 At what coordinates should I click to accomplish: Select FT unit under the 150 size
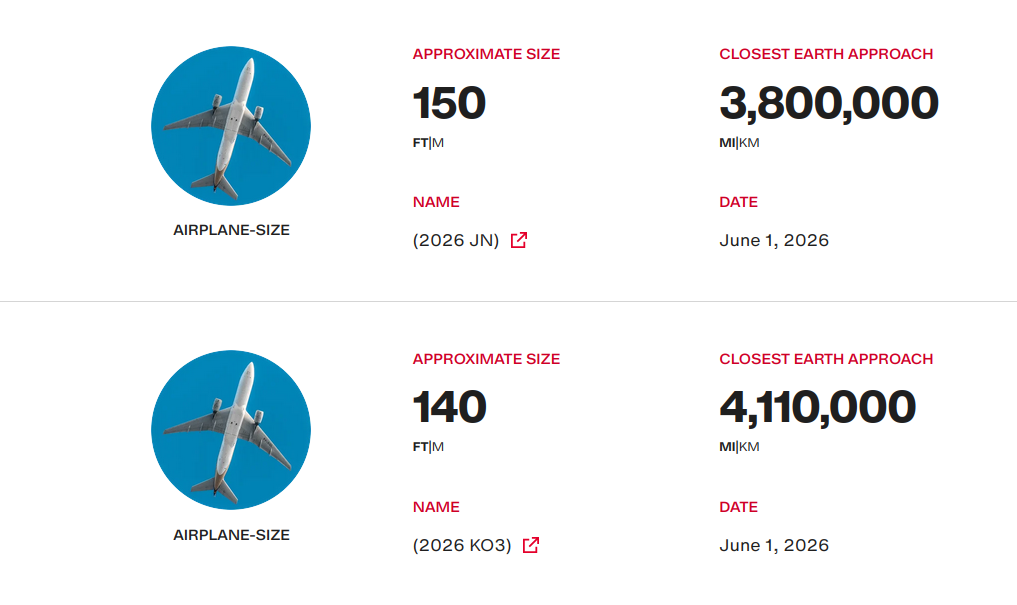click(x=420, y=143)
